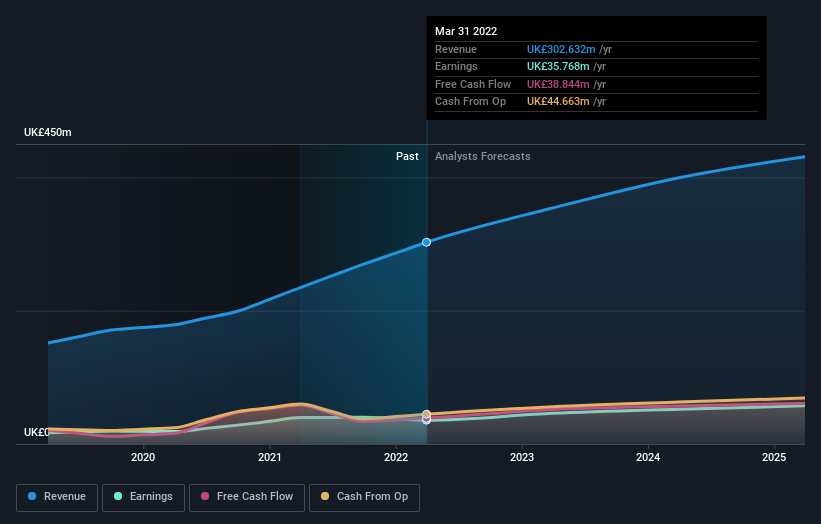Screen dimensions: 821x524
Task: Click the orange Cash From Op data point
Action: coord(427,414)
